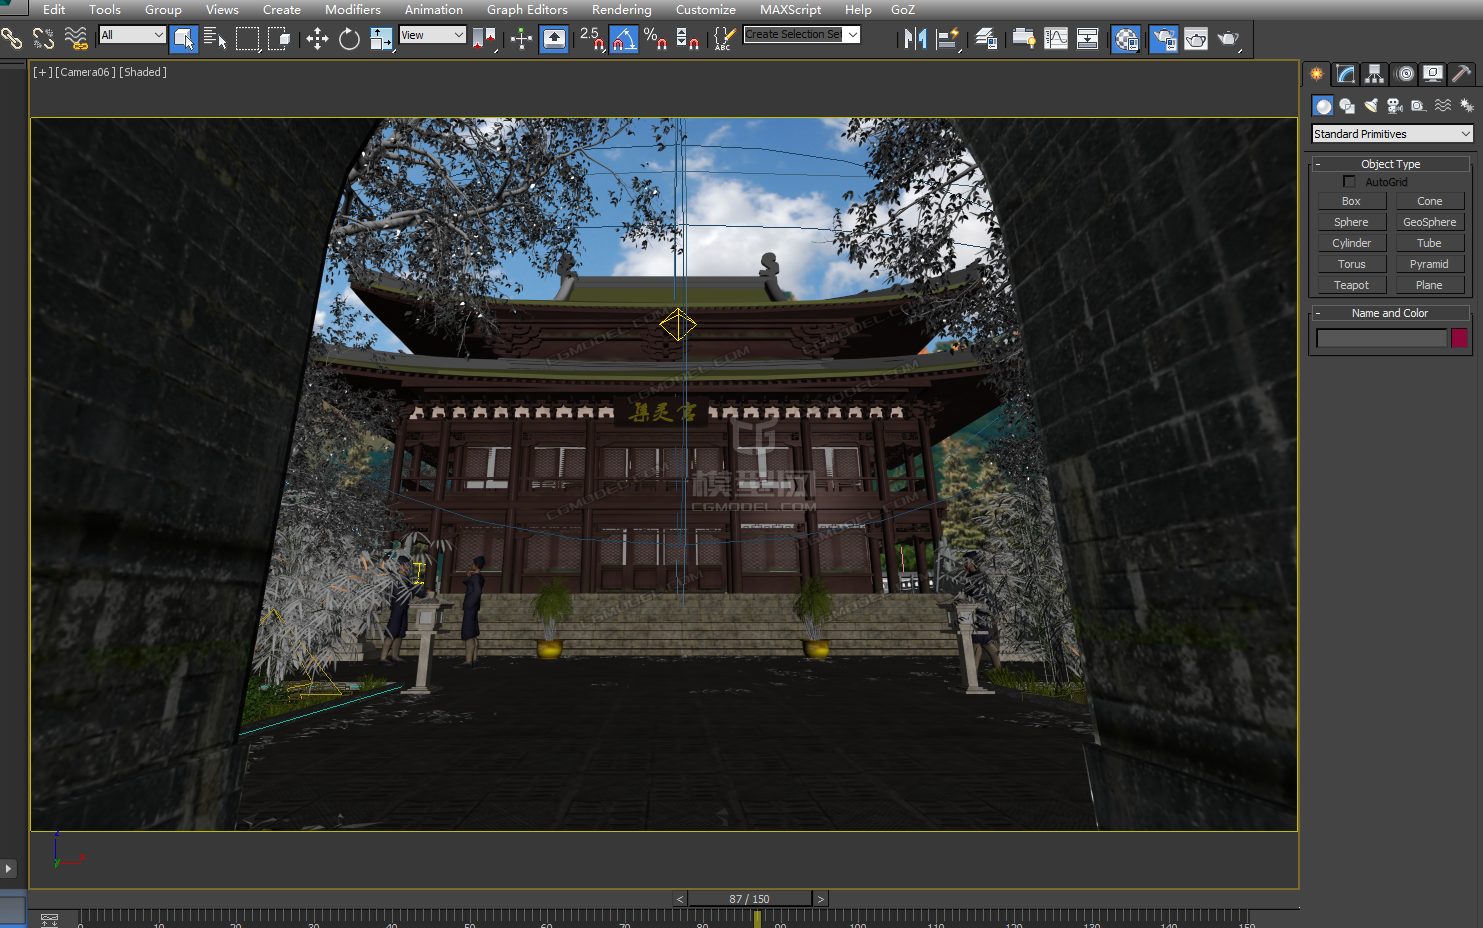Click the GeoSphere button
This screenshot has height=928, width=1483.
tap(1429, 222)
